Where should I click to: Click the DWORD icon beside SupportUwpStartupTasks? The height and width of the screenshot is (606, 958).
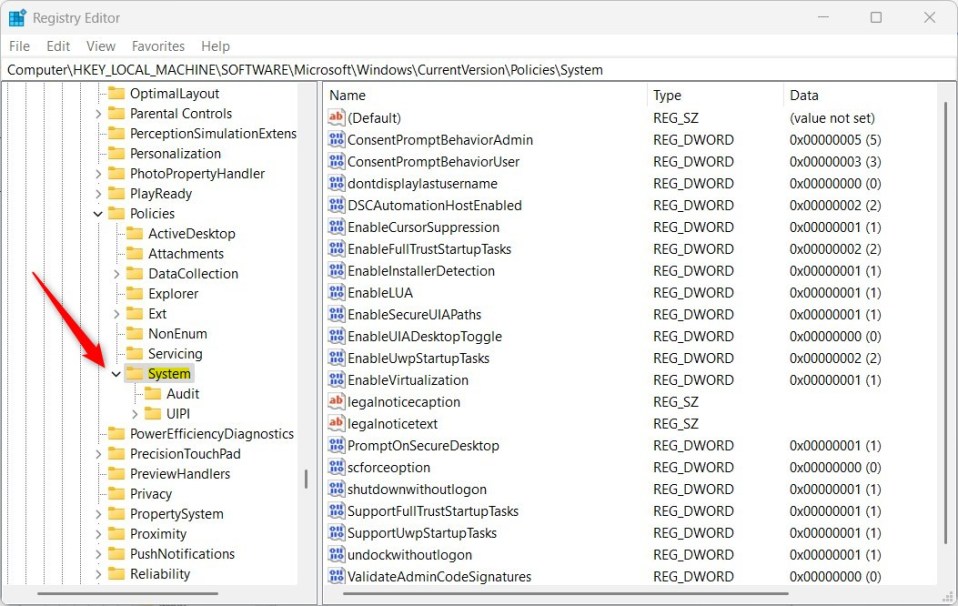[337, 533]
